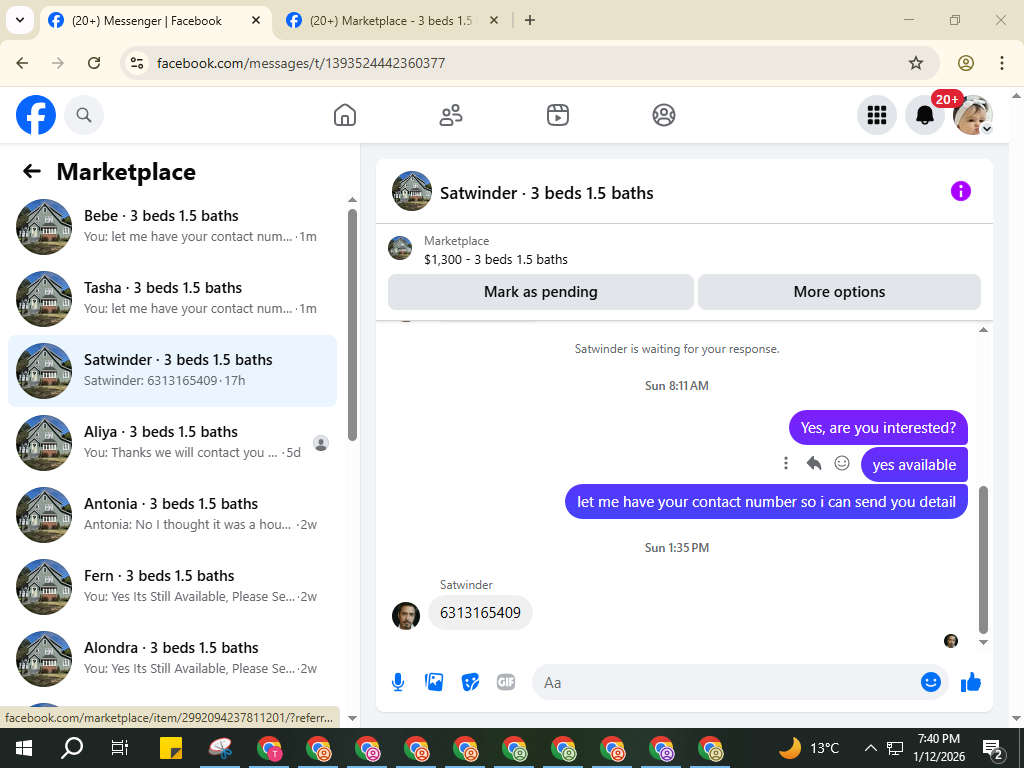
Task: Open a new browser tab
Action: (x=530, y=20)
